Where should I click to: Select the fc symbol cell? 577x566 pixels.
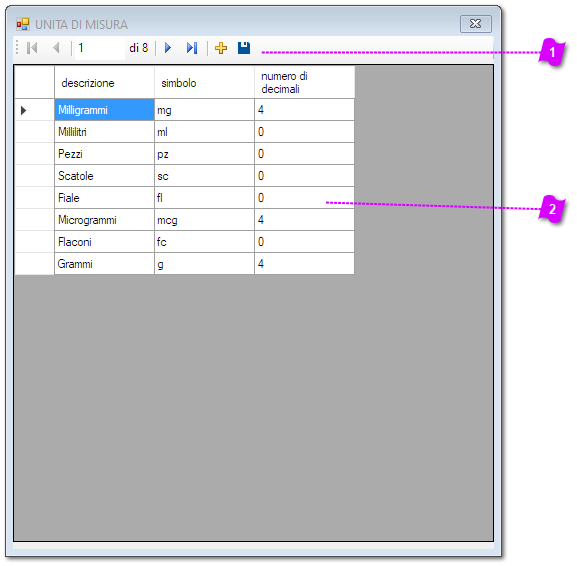[204, 242]
